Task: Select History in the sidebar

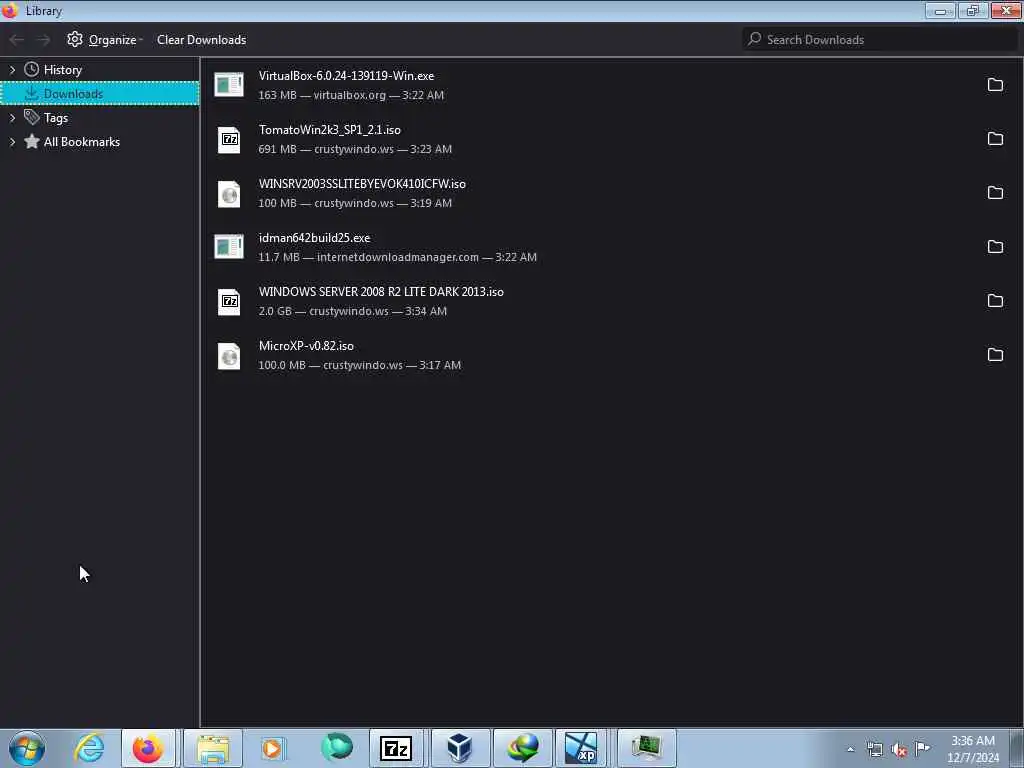Action: click(100, 69)
